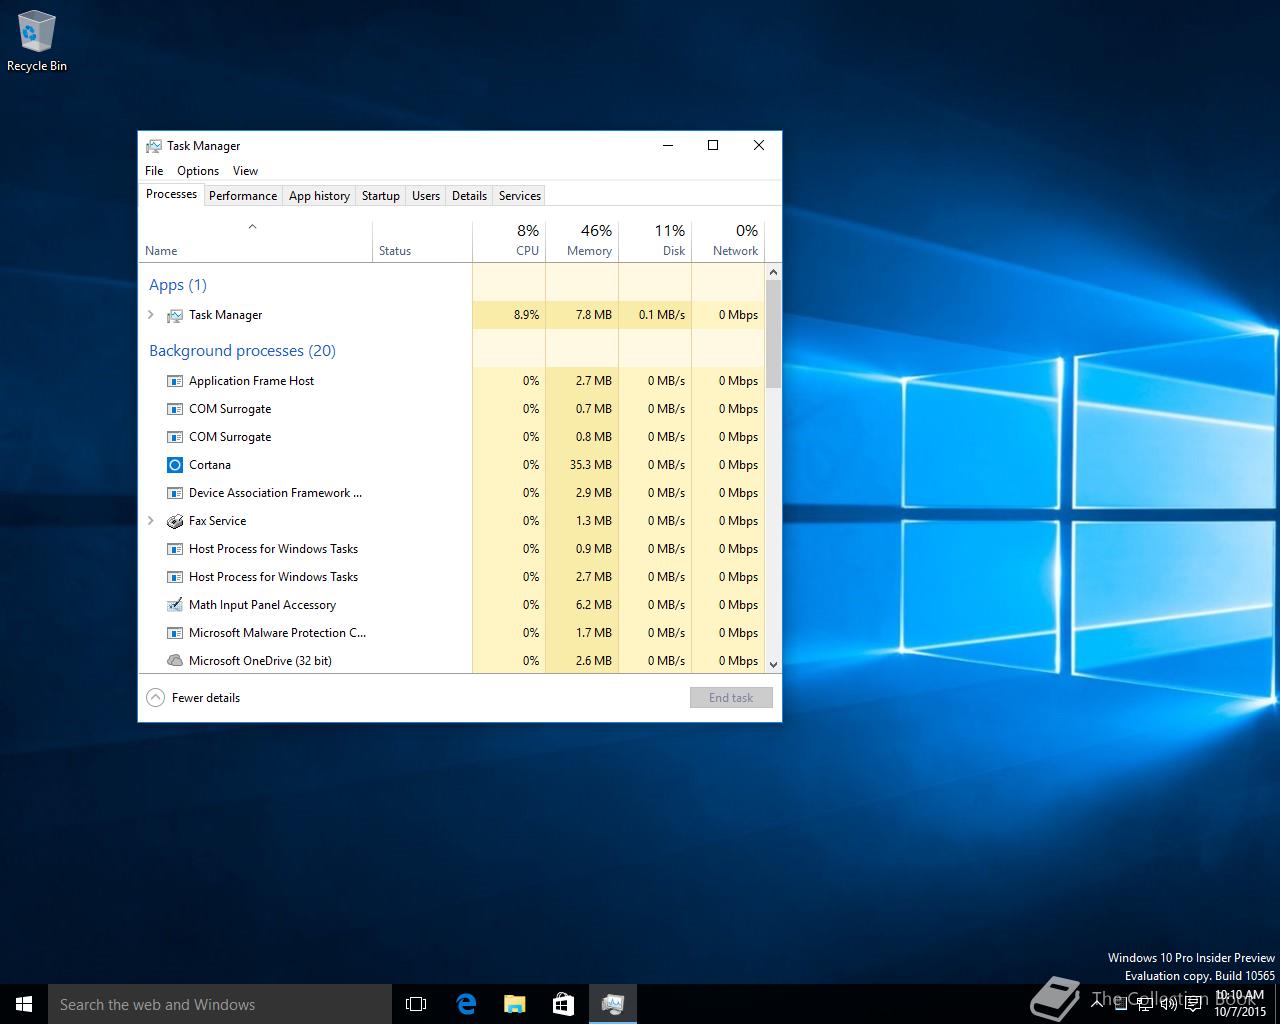The width and height of the screenshot is (1280, 1024).
Task: Click the Task Manager title bar icon
Action: [154, 146]
